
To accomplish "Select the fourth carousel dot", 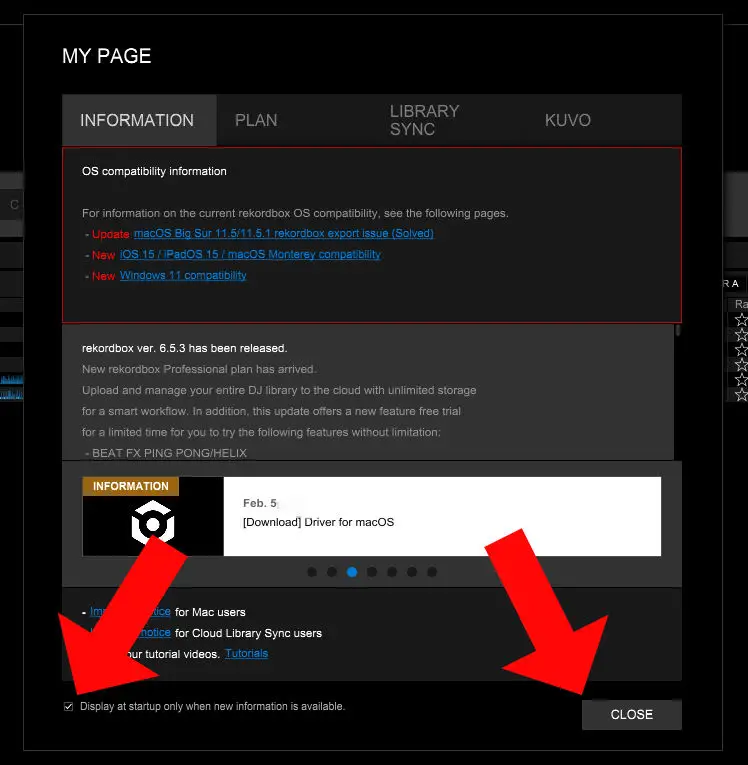I will [x=372, y=572].
